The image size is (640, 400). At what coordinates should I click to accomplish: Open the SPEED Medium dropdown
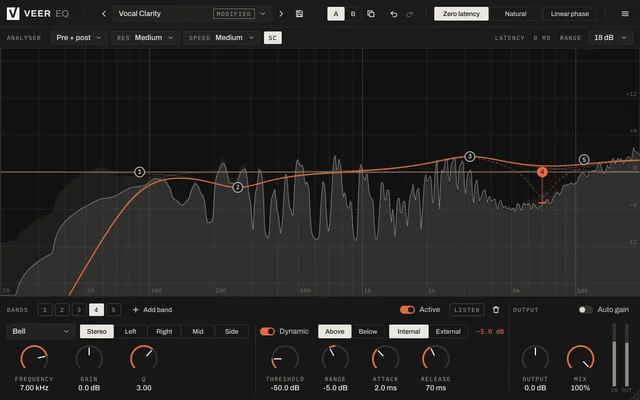(x=222, y=38)
